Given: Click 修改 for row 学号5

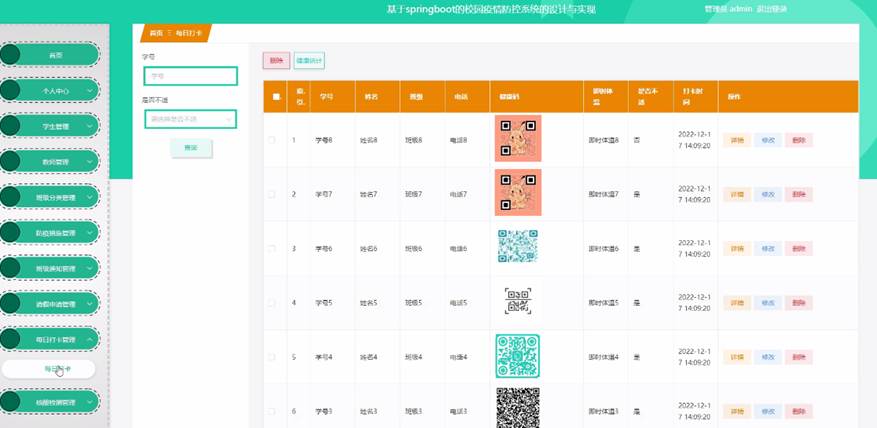Looking at the screenshot, I should point(768,303).
